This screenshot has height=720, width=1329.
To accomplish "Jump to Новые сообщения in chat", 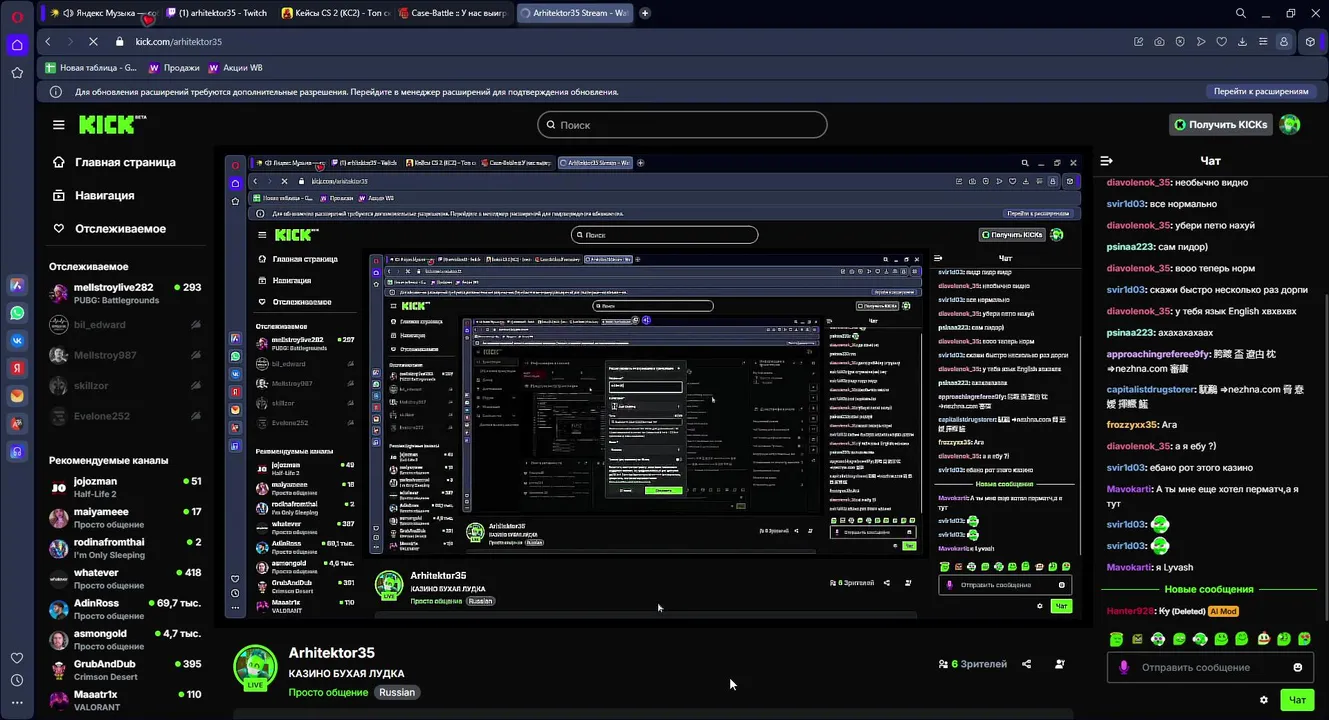I will [1208, 590].
